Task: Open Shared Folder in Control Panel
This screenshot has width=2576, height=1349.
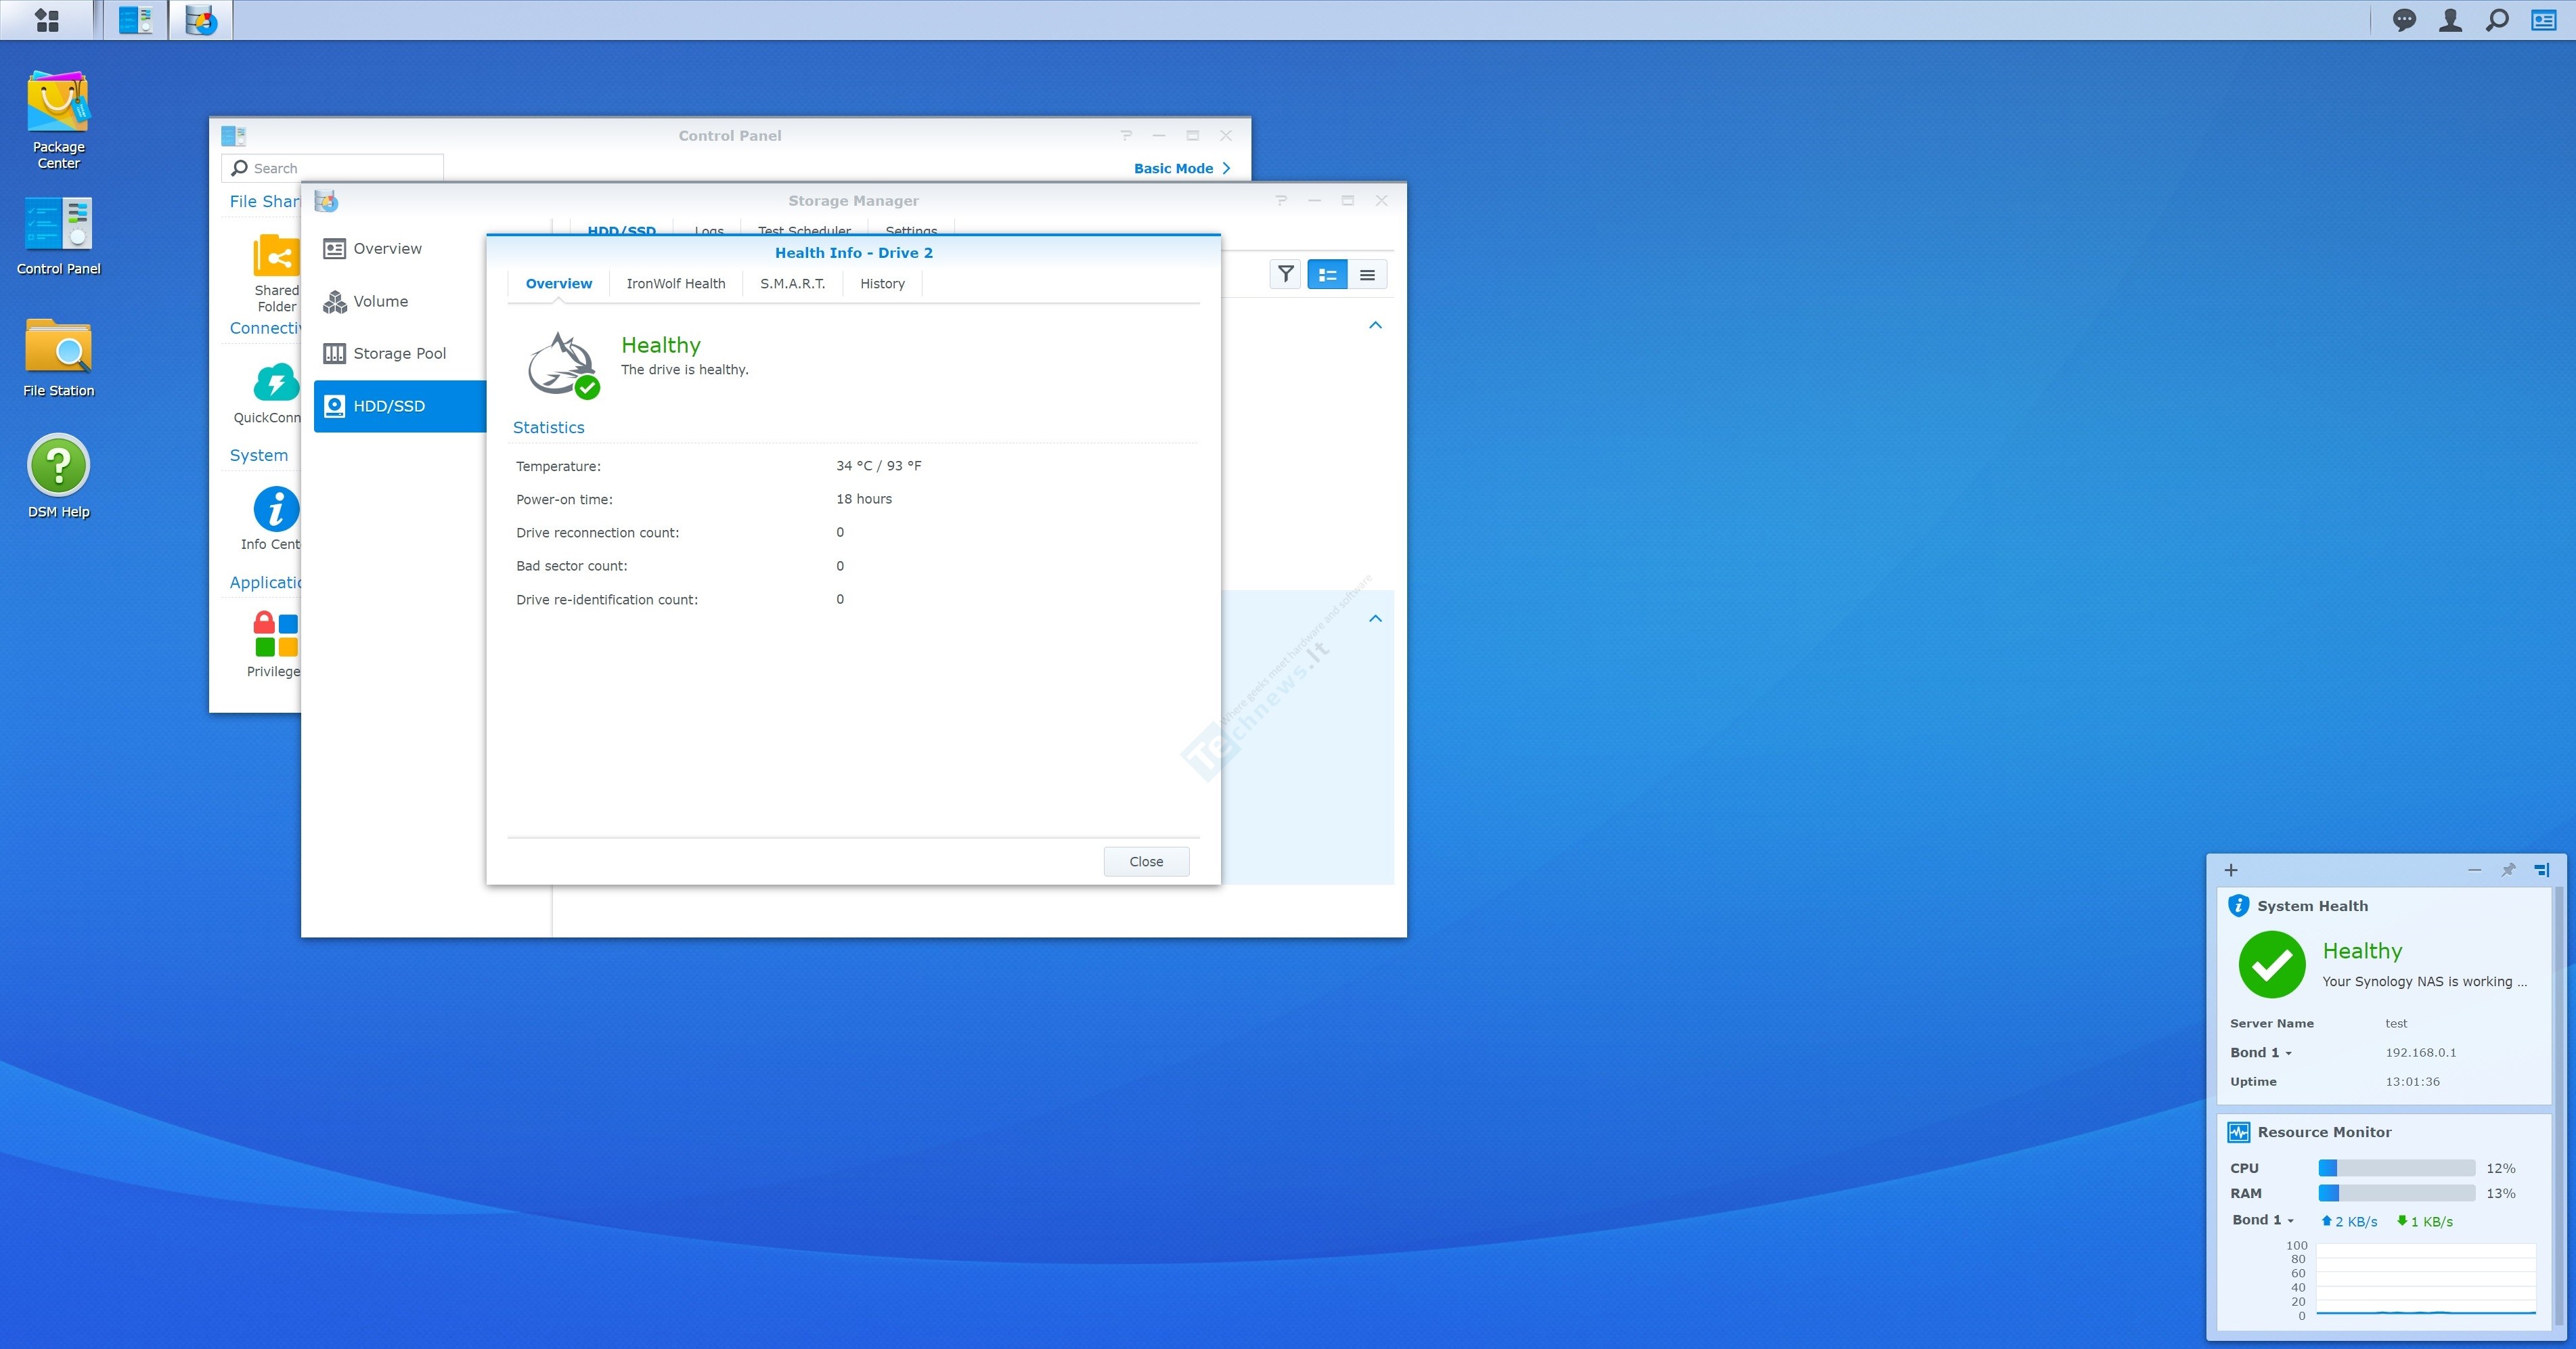Action: click(x=276, y=273)
